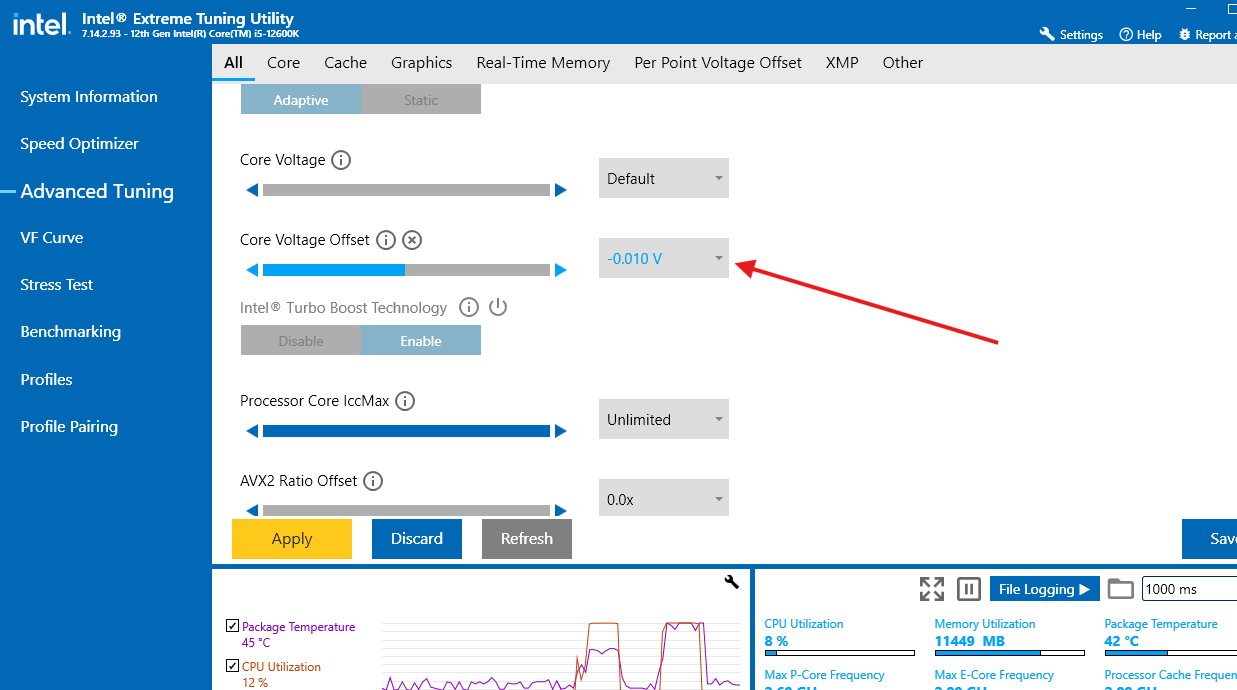The width and height of the screenshot is (1237, 690).
Task: Open the AVX2 Ratio Offset 0.0x dropdown
Action: [664, 498]
